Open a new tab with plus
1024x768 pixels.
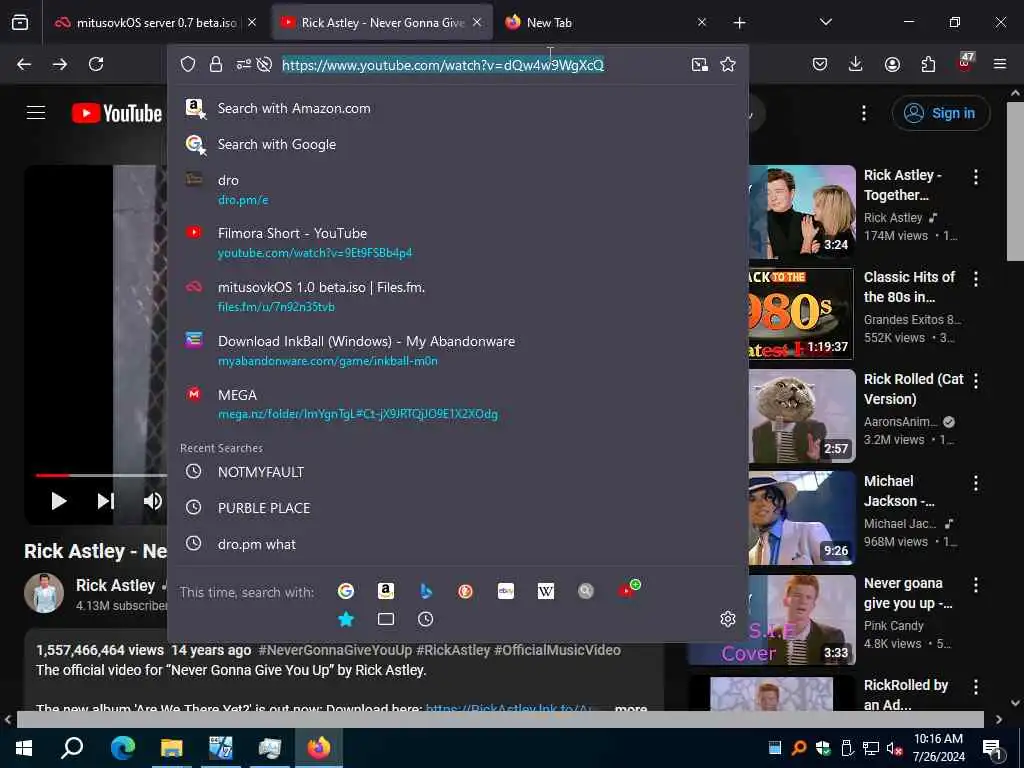coord(739,22)
